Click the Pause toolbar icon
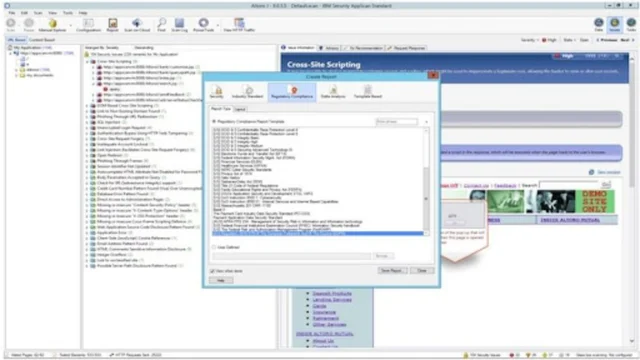The image size is (640, 360). click(29, 24)
